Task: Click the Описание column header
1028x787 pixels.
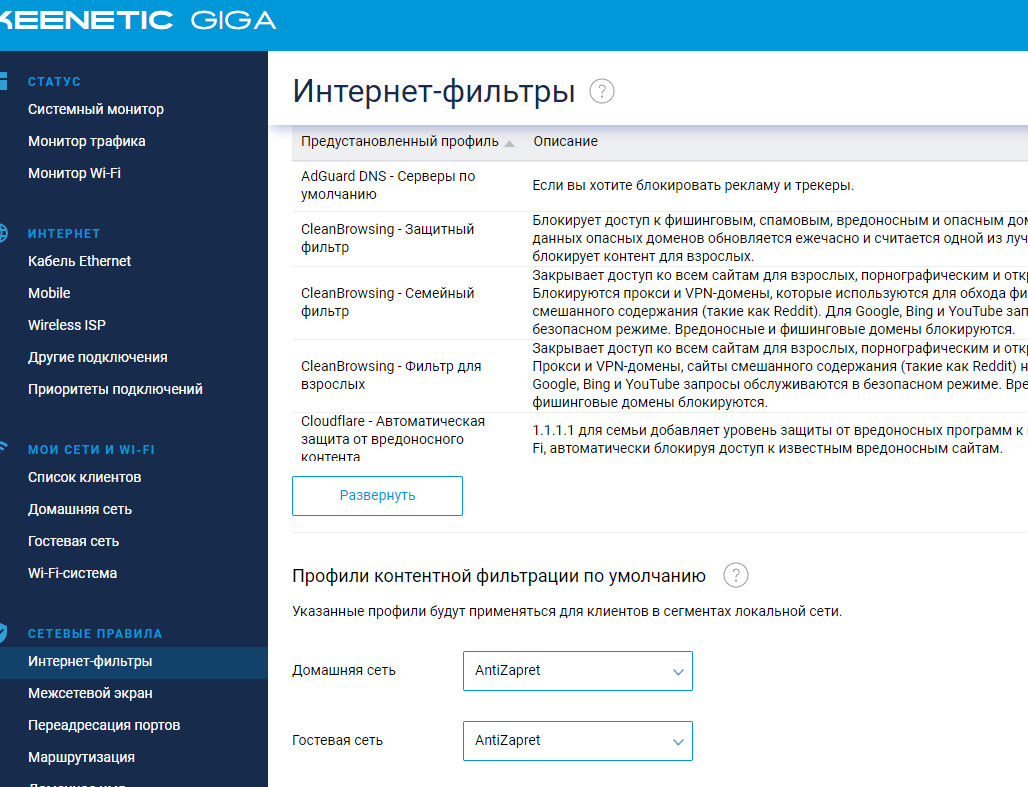Action: pos(566,142)
